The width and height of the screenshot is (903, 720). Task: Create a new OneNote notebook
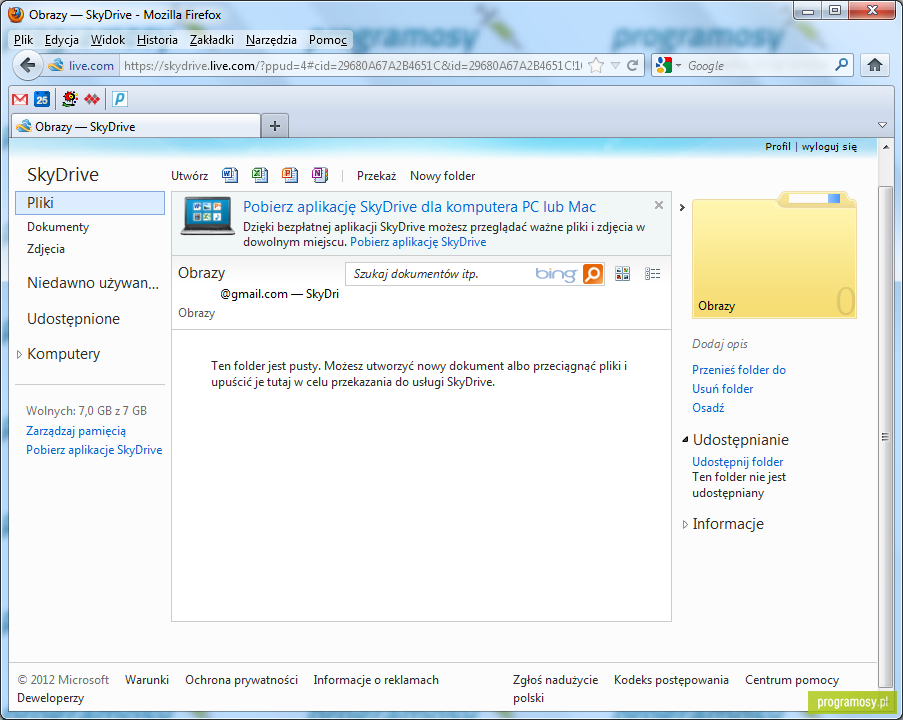[320, 175]
